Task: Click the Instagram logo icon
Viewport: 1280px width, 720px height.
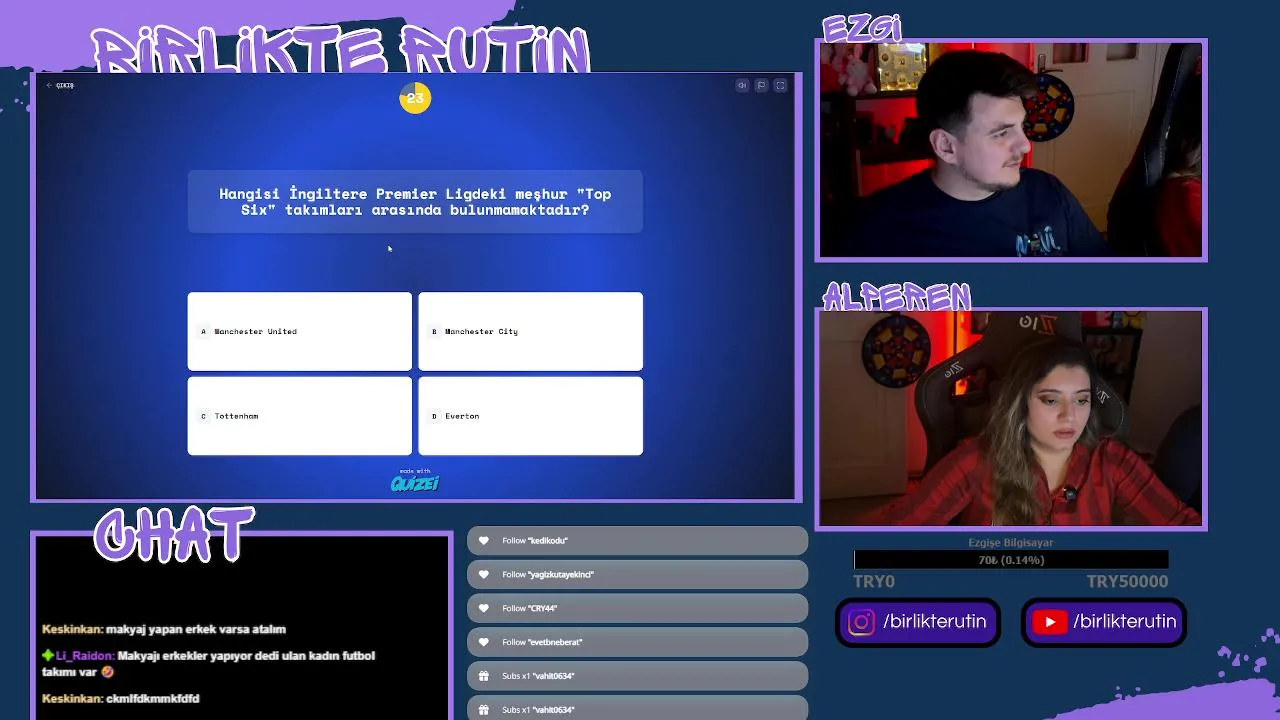Action: pyautogui.click(x=861, y=622)
